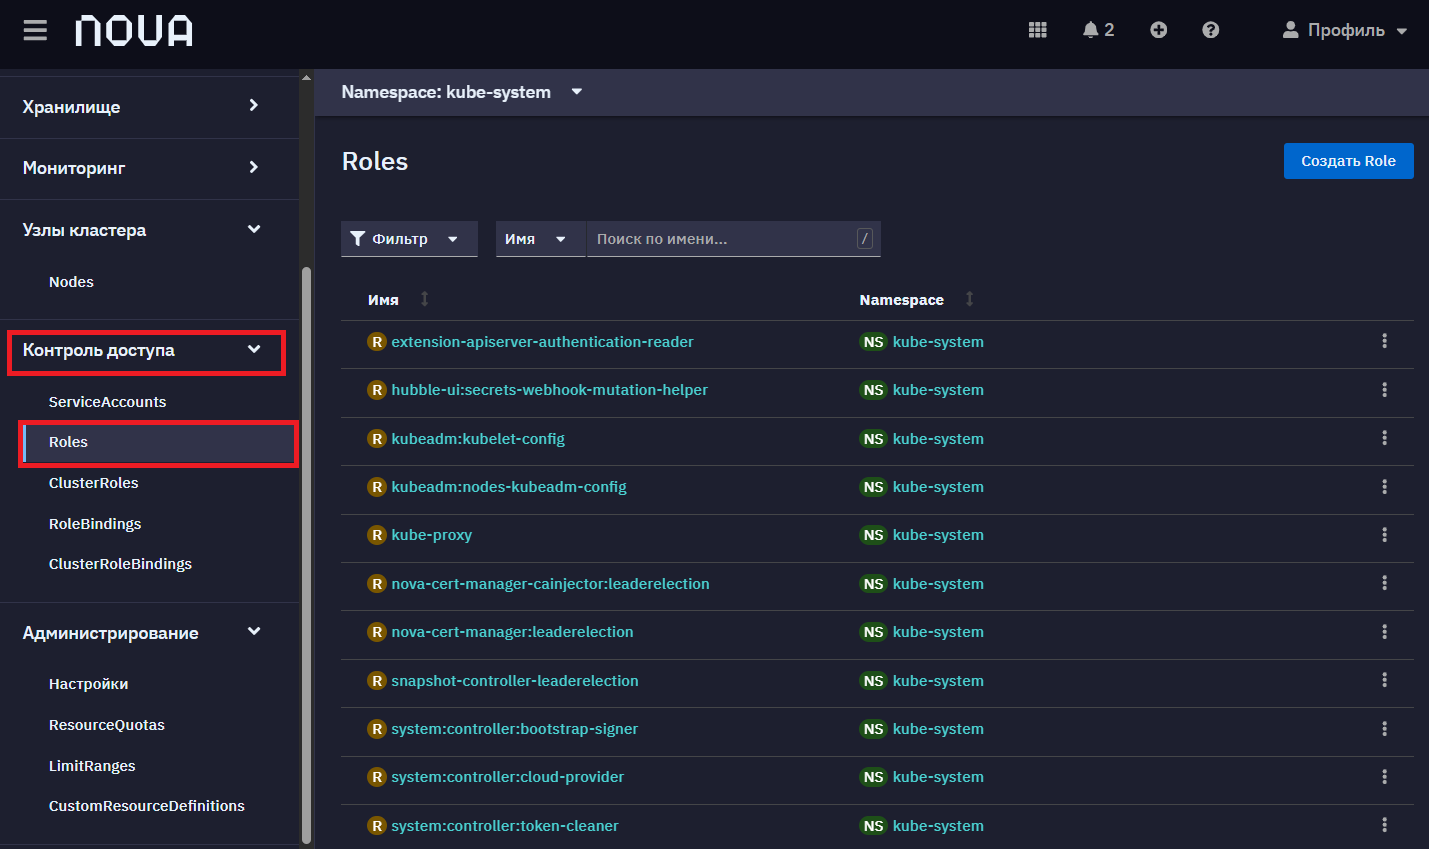Viewport: 1429px width, 849px height.
Task: Open the applications grid launcher
Action: tap(1038, 30)
